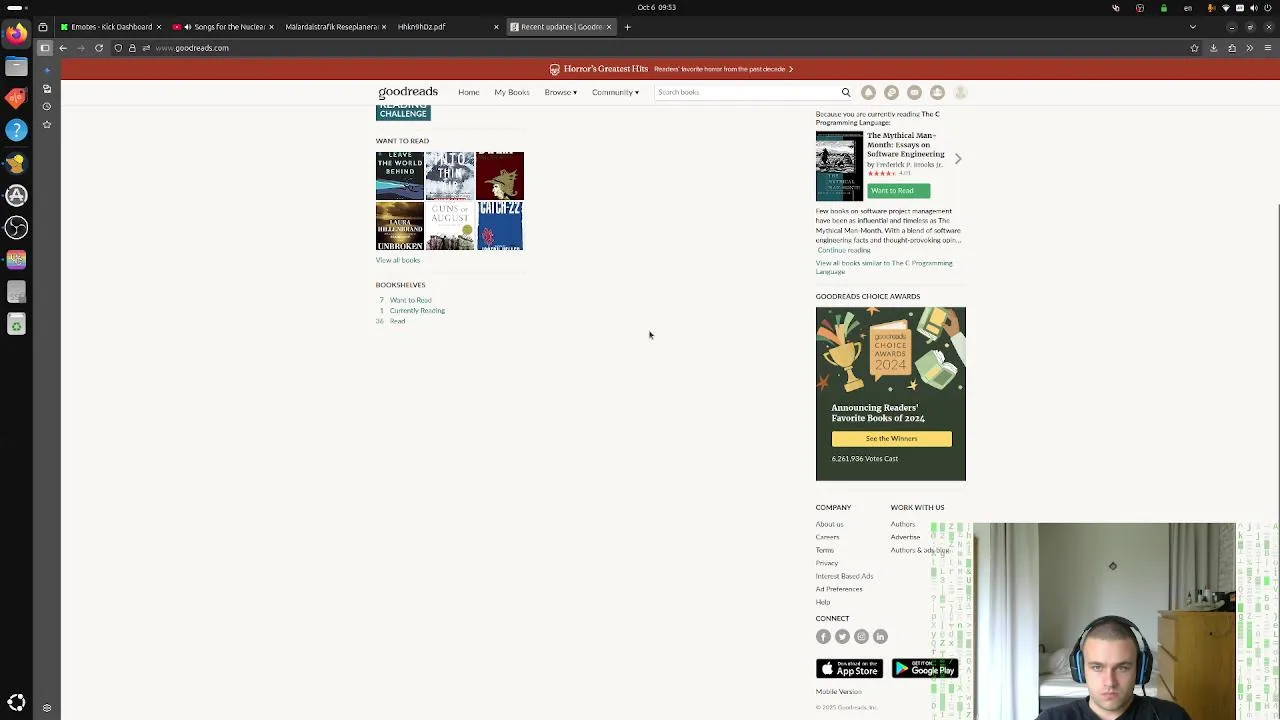Open the Goodreads discussions icon
1280x720 pixels.
coord(891,92)
